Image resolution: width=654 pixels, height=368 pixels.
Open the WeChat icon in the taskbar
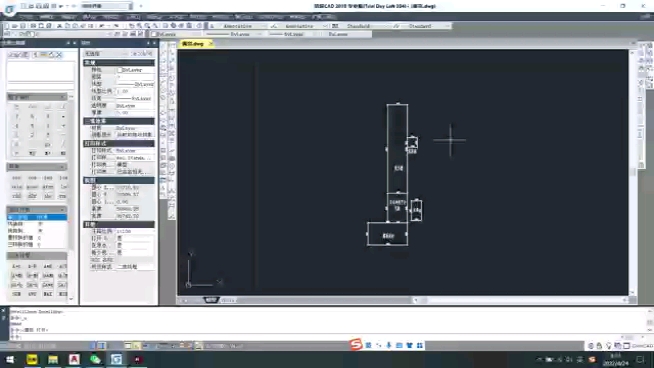tap(95, 359)
